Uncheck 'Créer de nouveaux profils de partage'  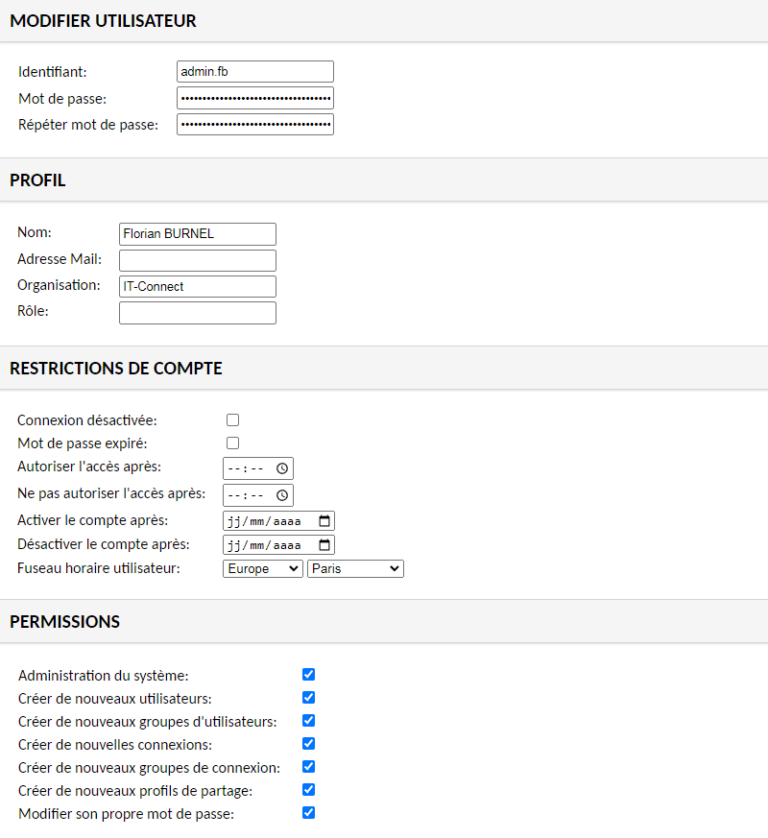click(308, 789)
